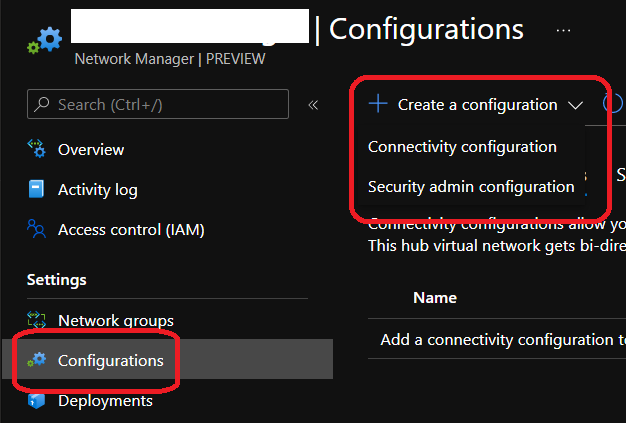Click the Deployments cube icon
This screenshot has width=626, height=423.
point(37,401)
